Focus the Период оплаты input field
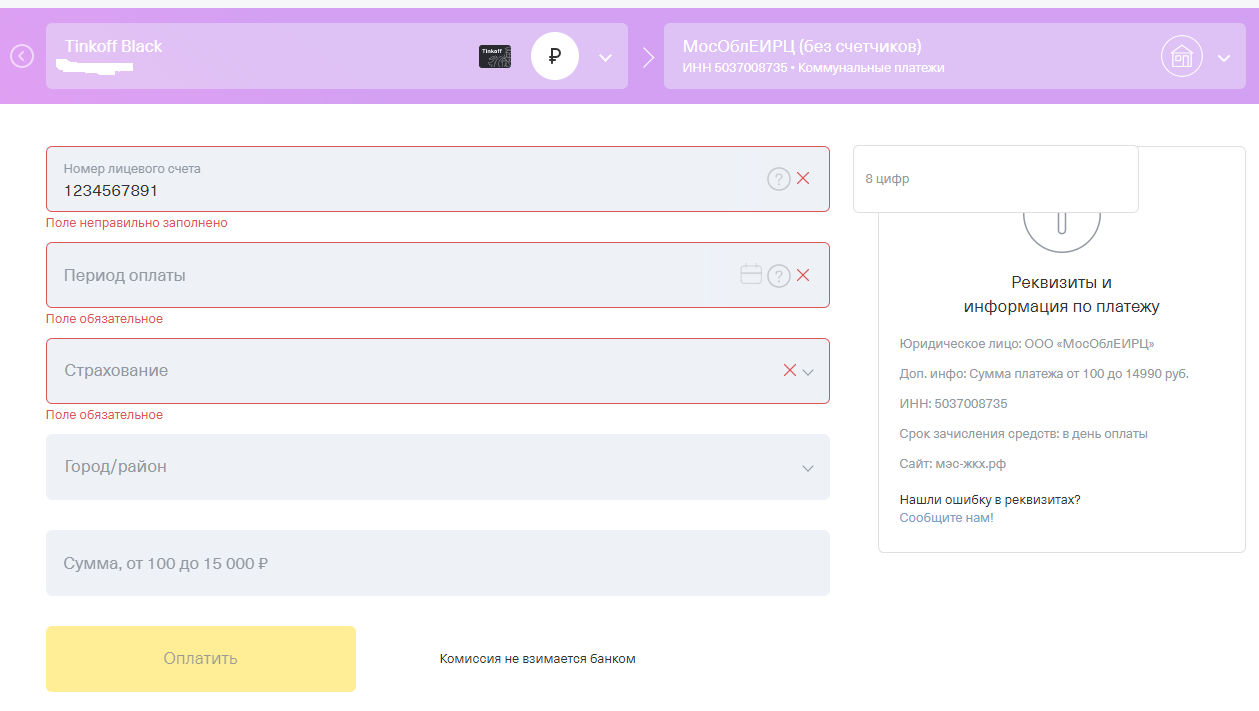 pyautogui.click(x=390, y=275)
